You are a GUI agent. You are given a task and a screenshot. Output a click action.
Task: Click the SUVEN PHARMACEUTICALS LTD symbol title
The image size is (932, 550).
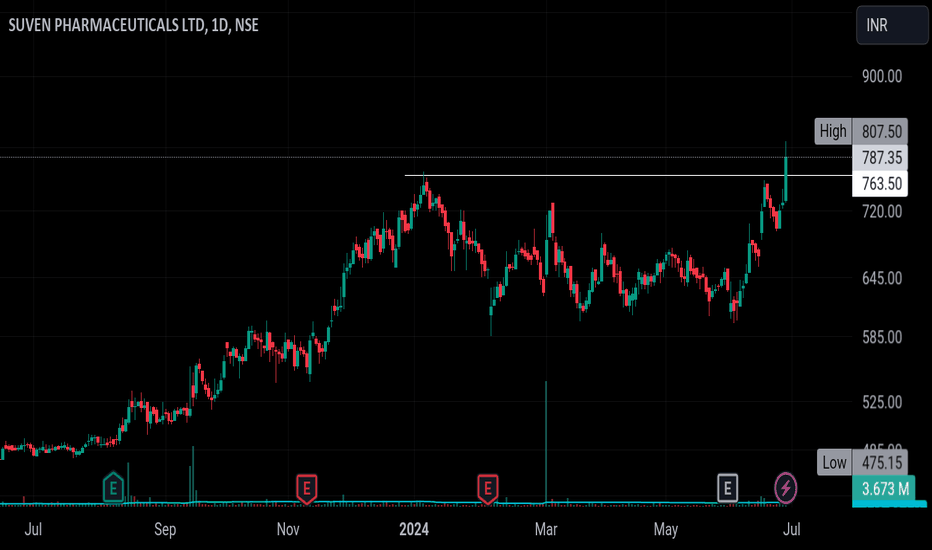click(133, 25)
